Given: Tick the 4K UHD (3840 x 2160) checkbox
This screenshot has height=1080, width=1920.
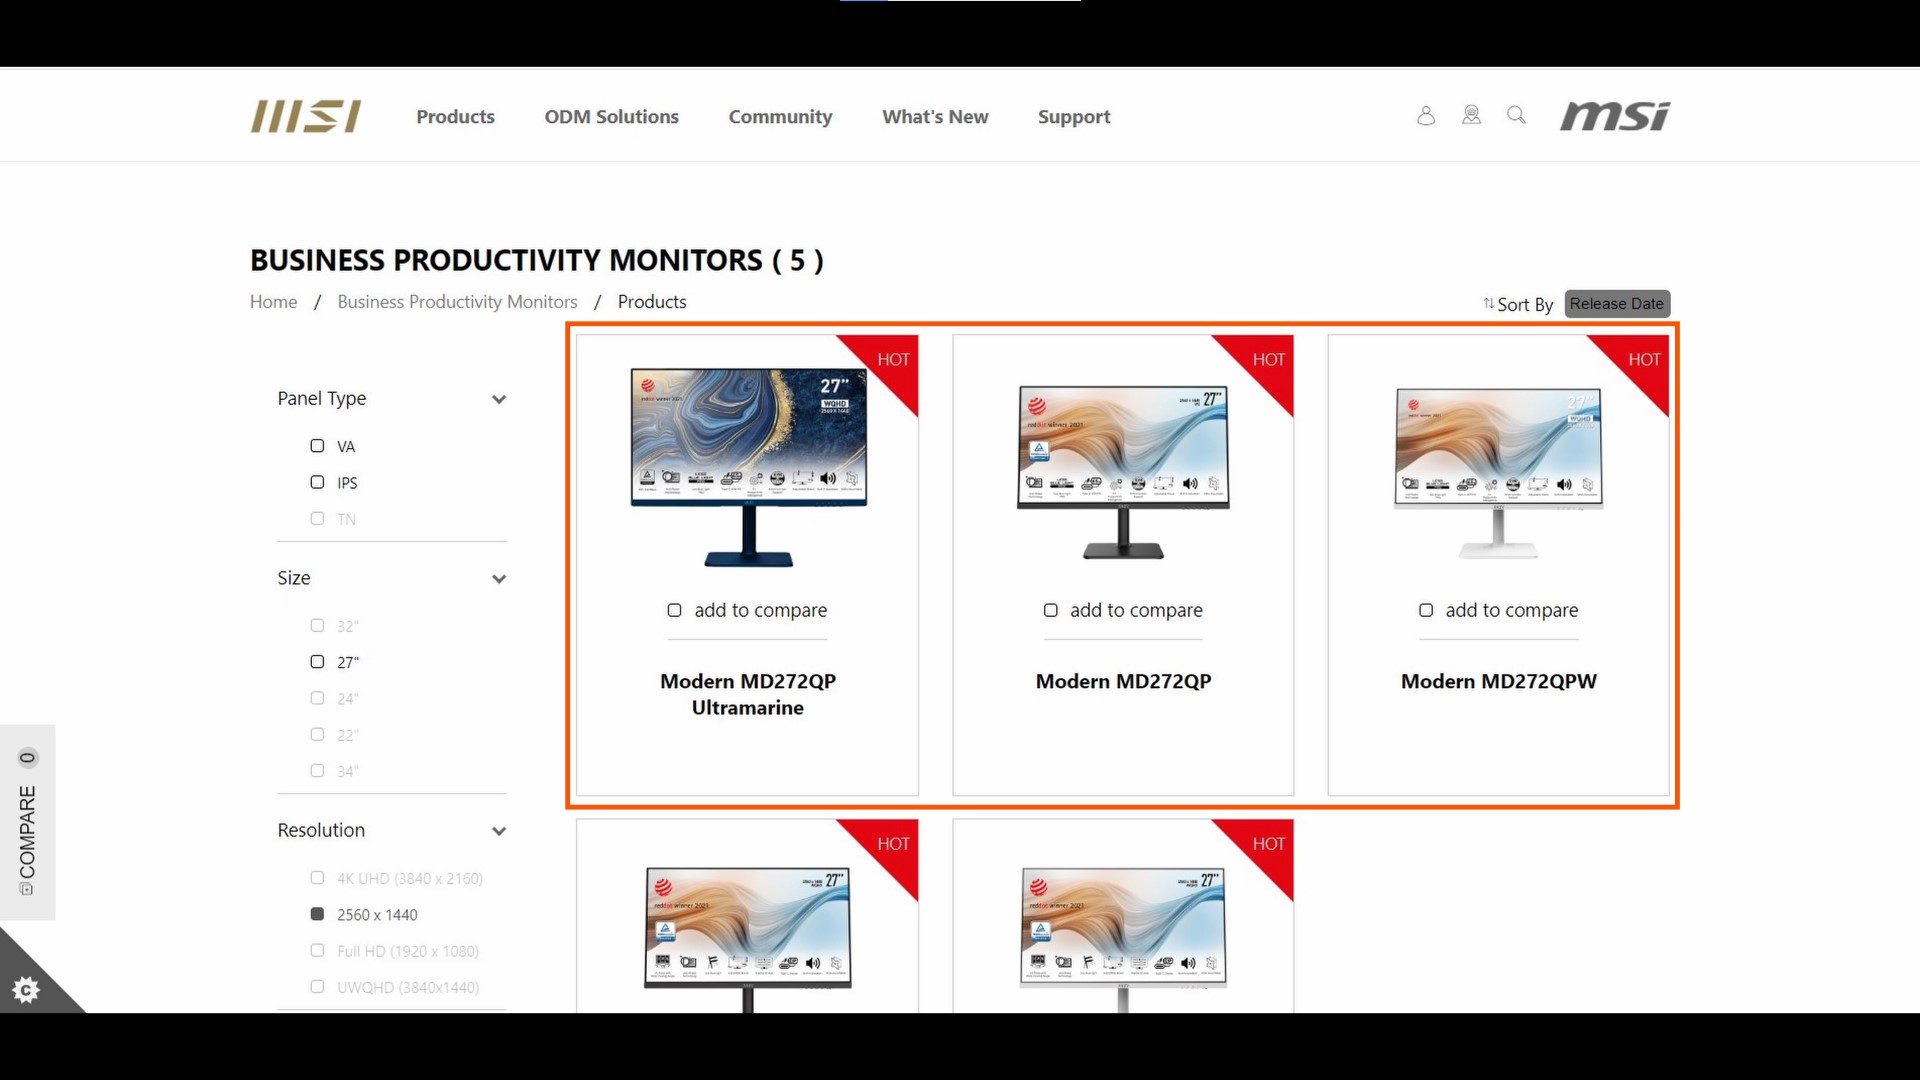Looking at the screenshot, I should 317,878.
